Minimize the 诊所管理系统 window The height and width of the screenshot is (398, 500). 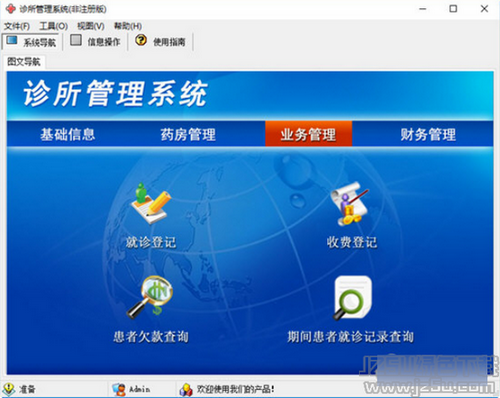click(x=423, y=9)
